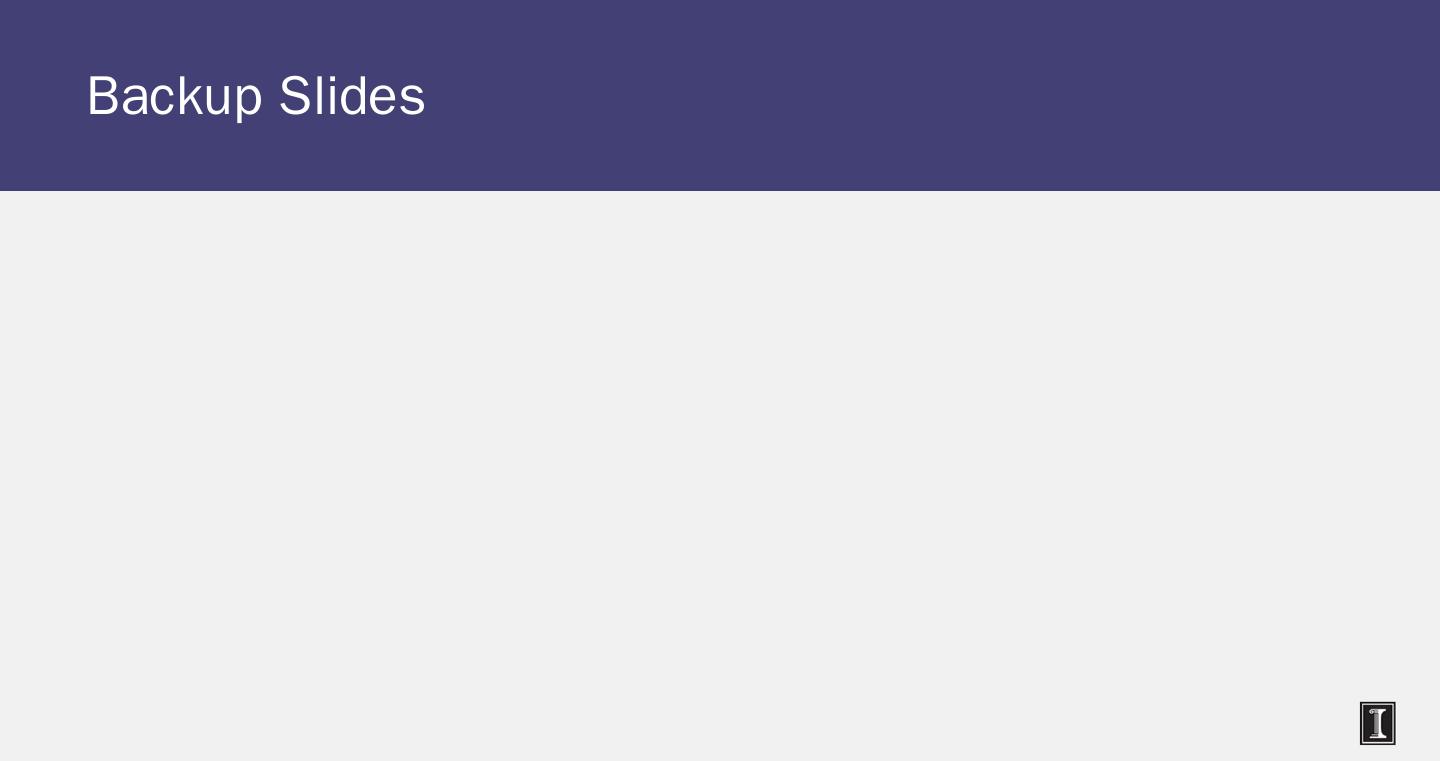The image size is (1440, 761).
Task: Click the gray area just below purple banner
Action: click(x=720, y=210)
